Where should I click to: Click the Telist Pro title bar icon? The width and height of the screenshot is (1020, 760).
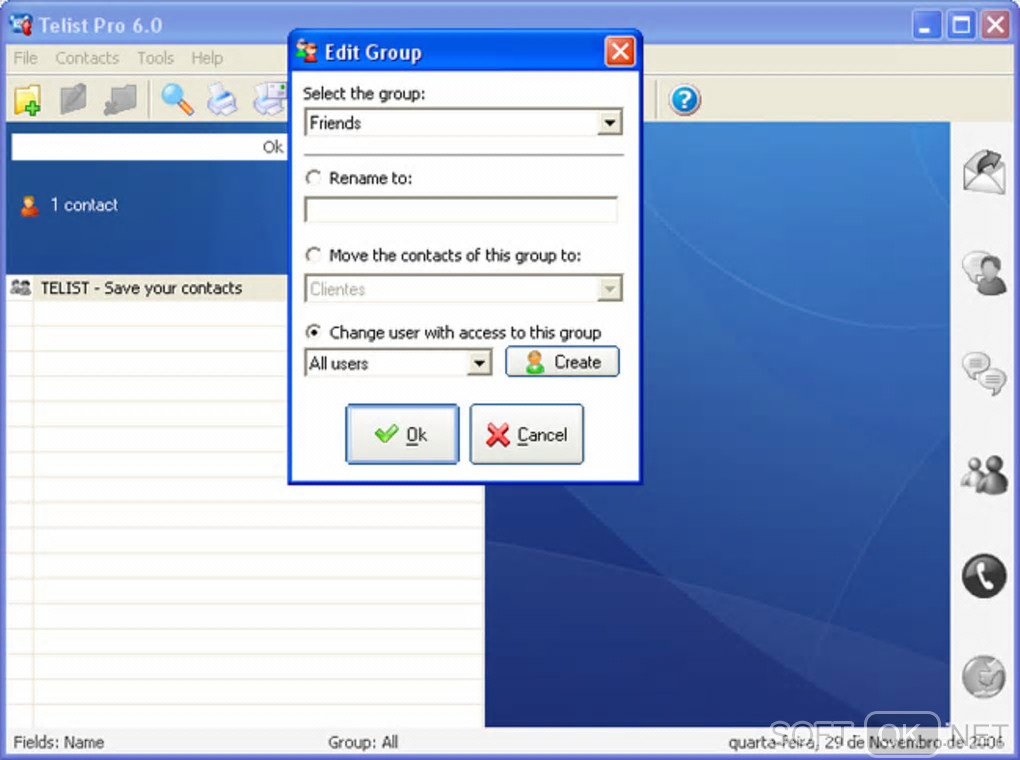point(21,25)
